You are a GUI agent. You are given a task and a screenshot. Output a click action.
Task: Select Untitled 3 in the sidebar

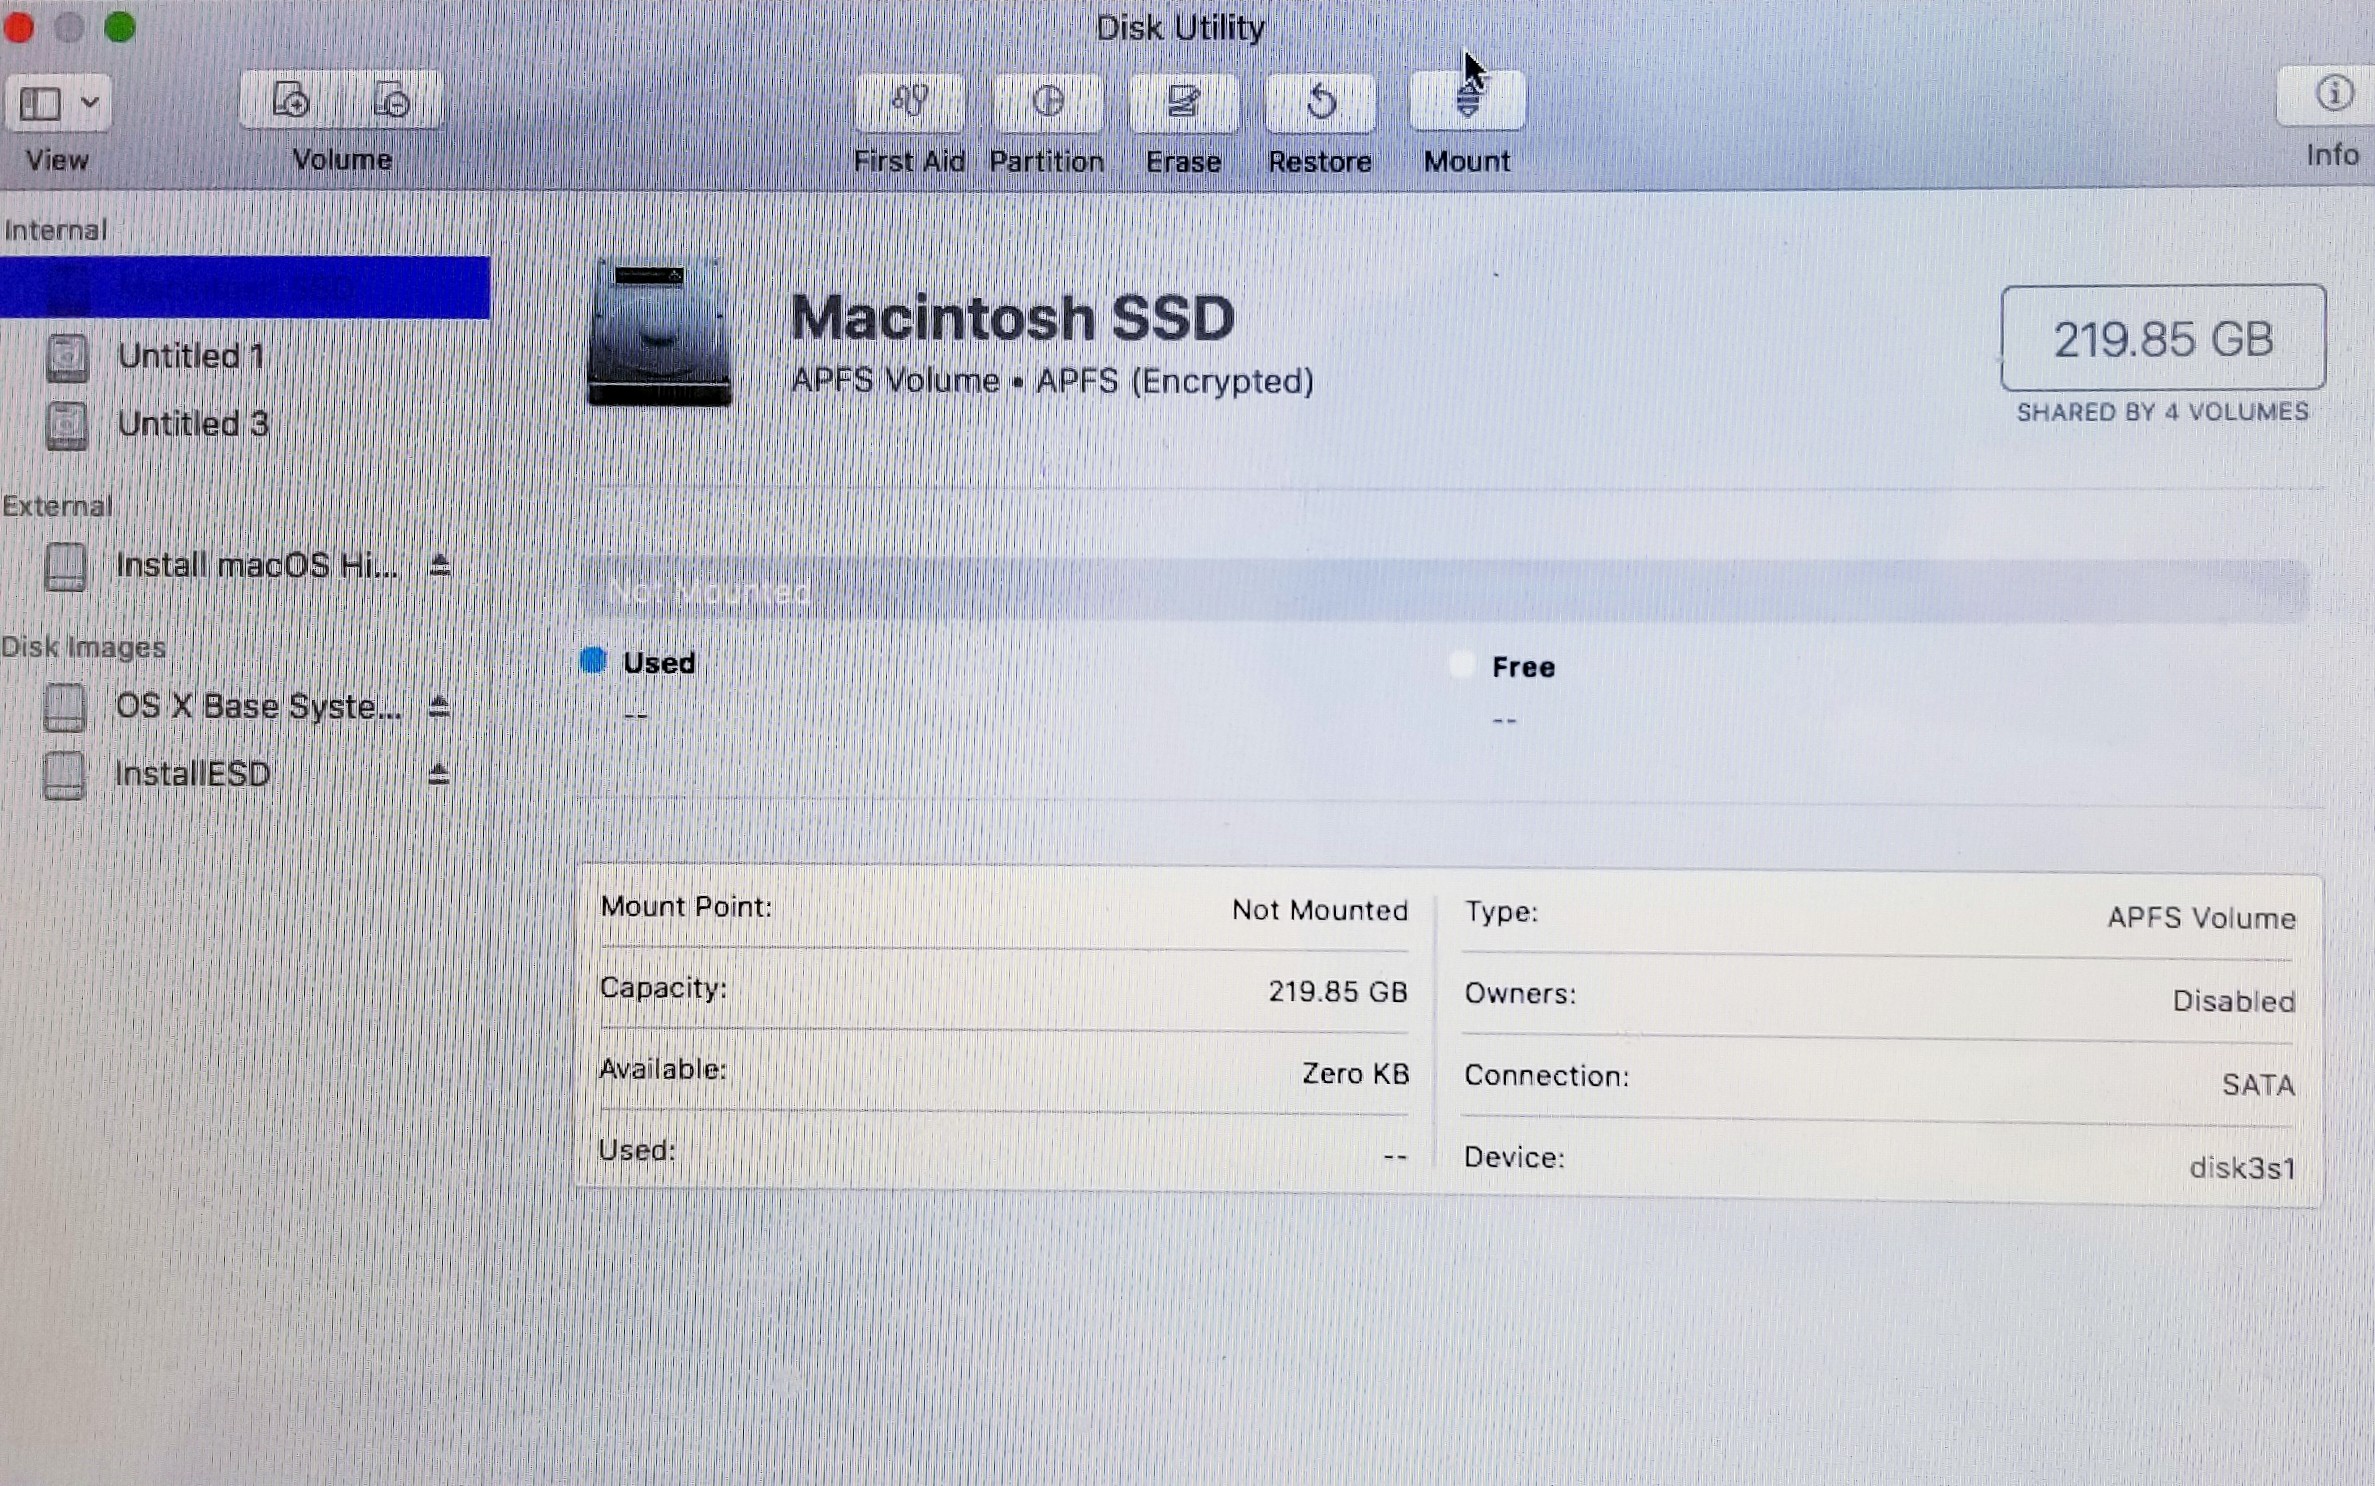pos(193,423)
